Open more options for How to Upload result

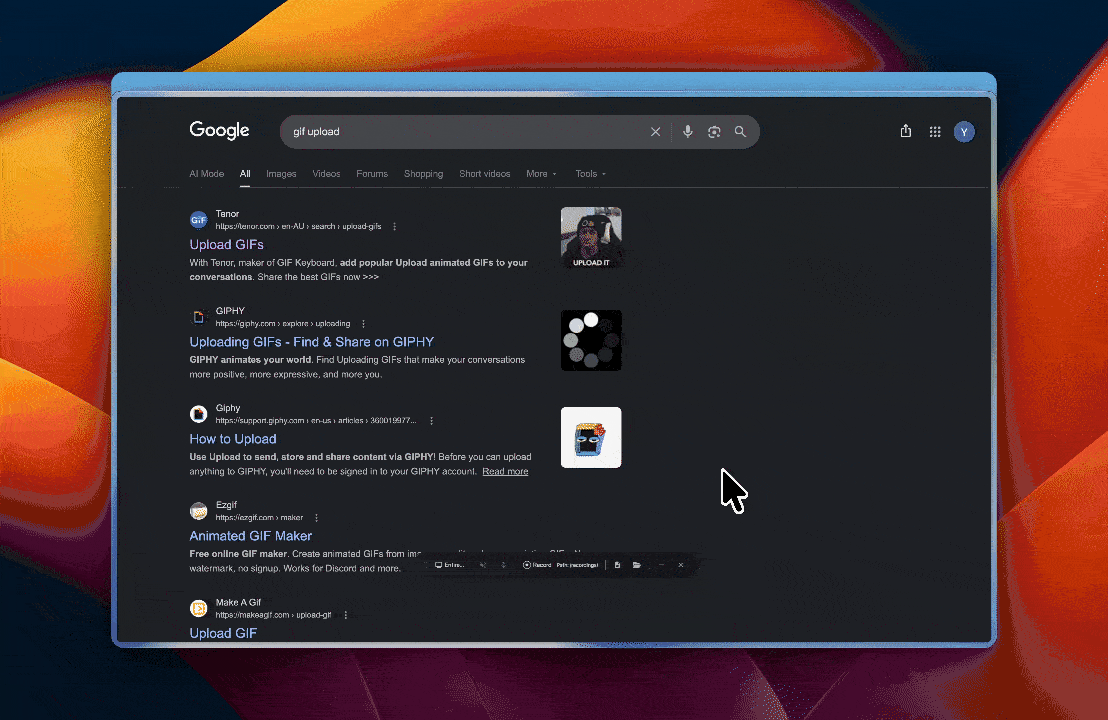coord(431,421)
